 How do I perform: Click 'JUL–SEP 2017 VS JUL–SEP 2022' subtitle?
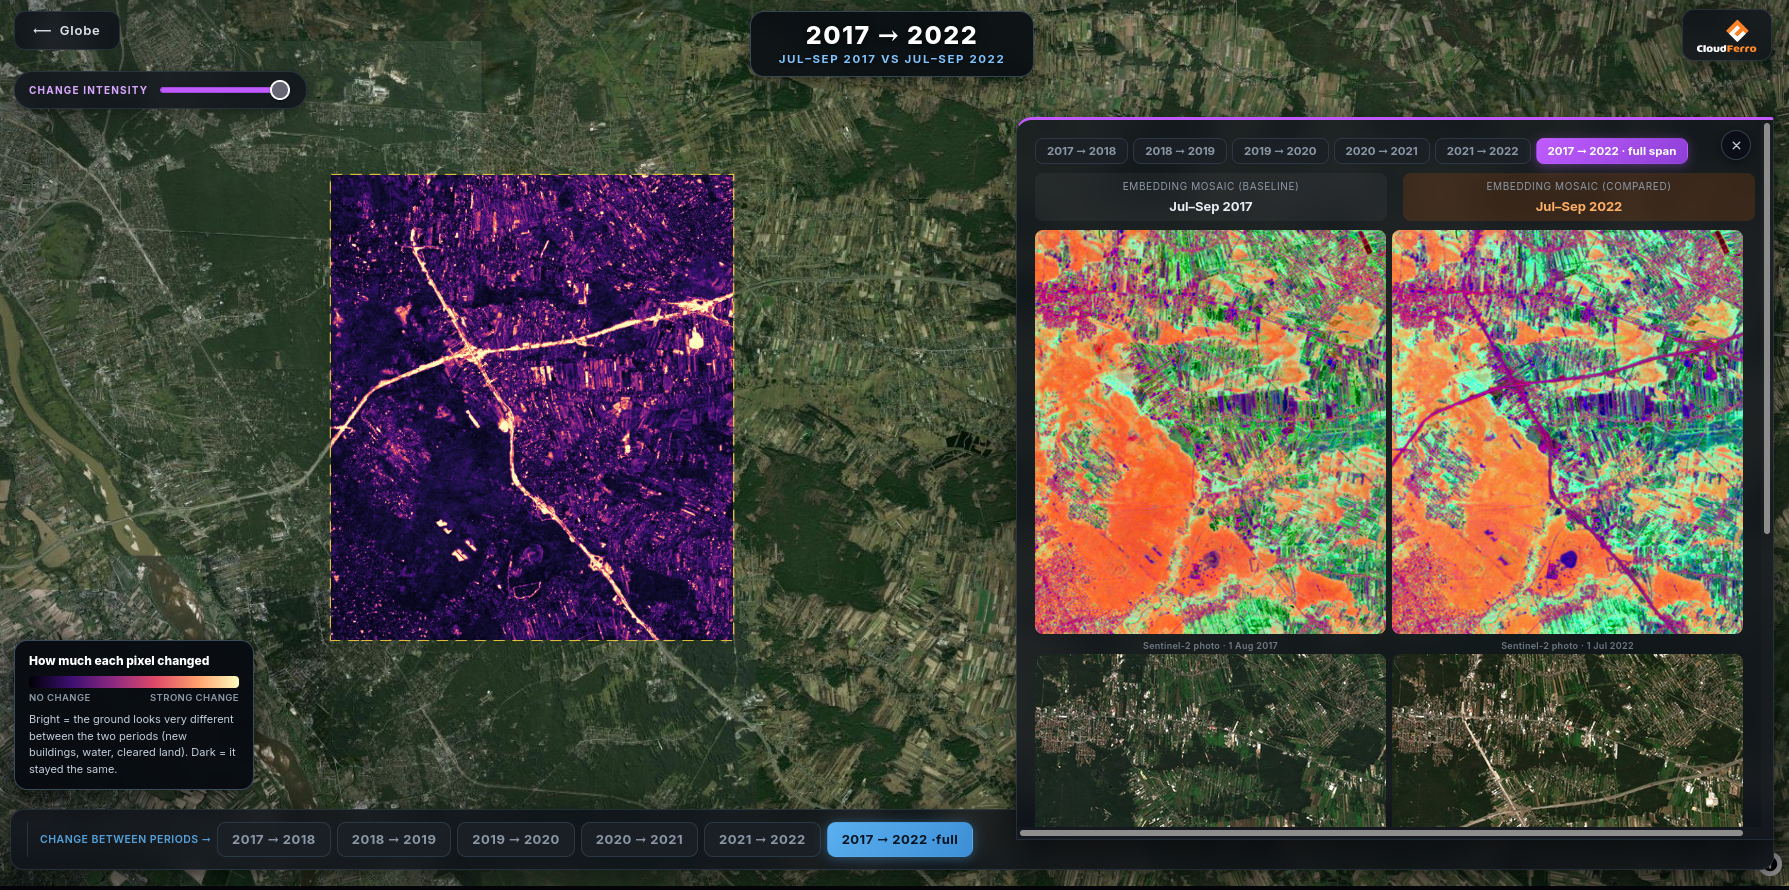891,59
